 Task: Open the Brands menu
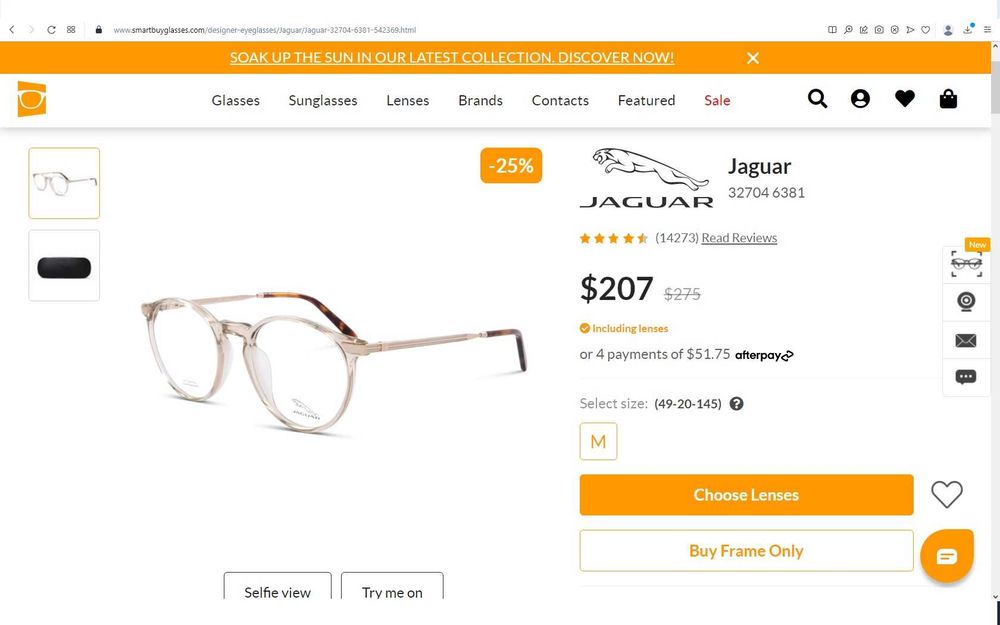pyautogui.click(x=480, y=100)
